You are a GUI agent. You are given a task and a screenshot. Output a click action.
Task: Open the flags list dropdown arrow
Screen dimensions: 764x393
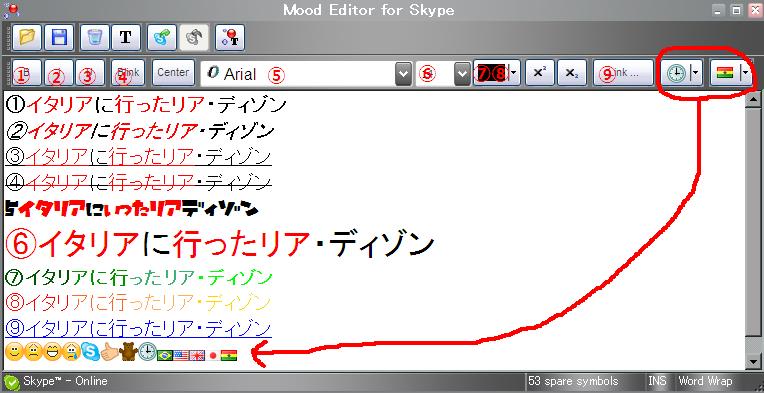click(745, 74)
